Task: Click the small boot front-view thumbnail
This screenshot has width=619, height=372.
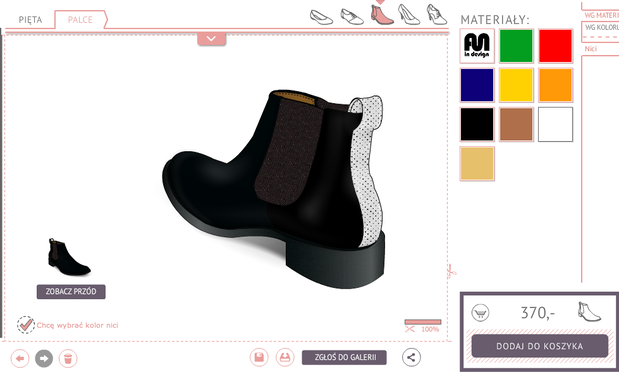Action: point(69,257)
